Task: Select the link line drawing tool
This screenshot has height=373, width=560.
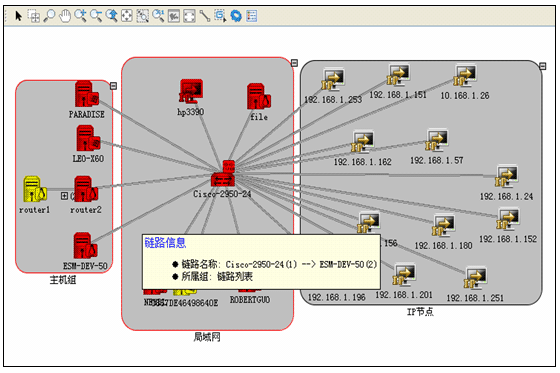Action: click(205, 16)
